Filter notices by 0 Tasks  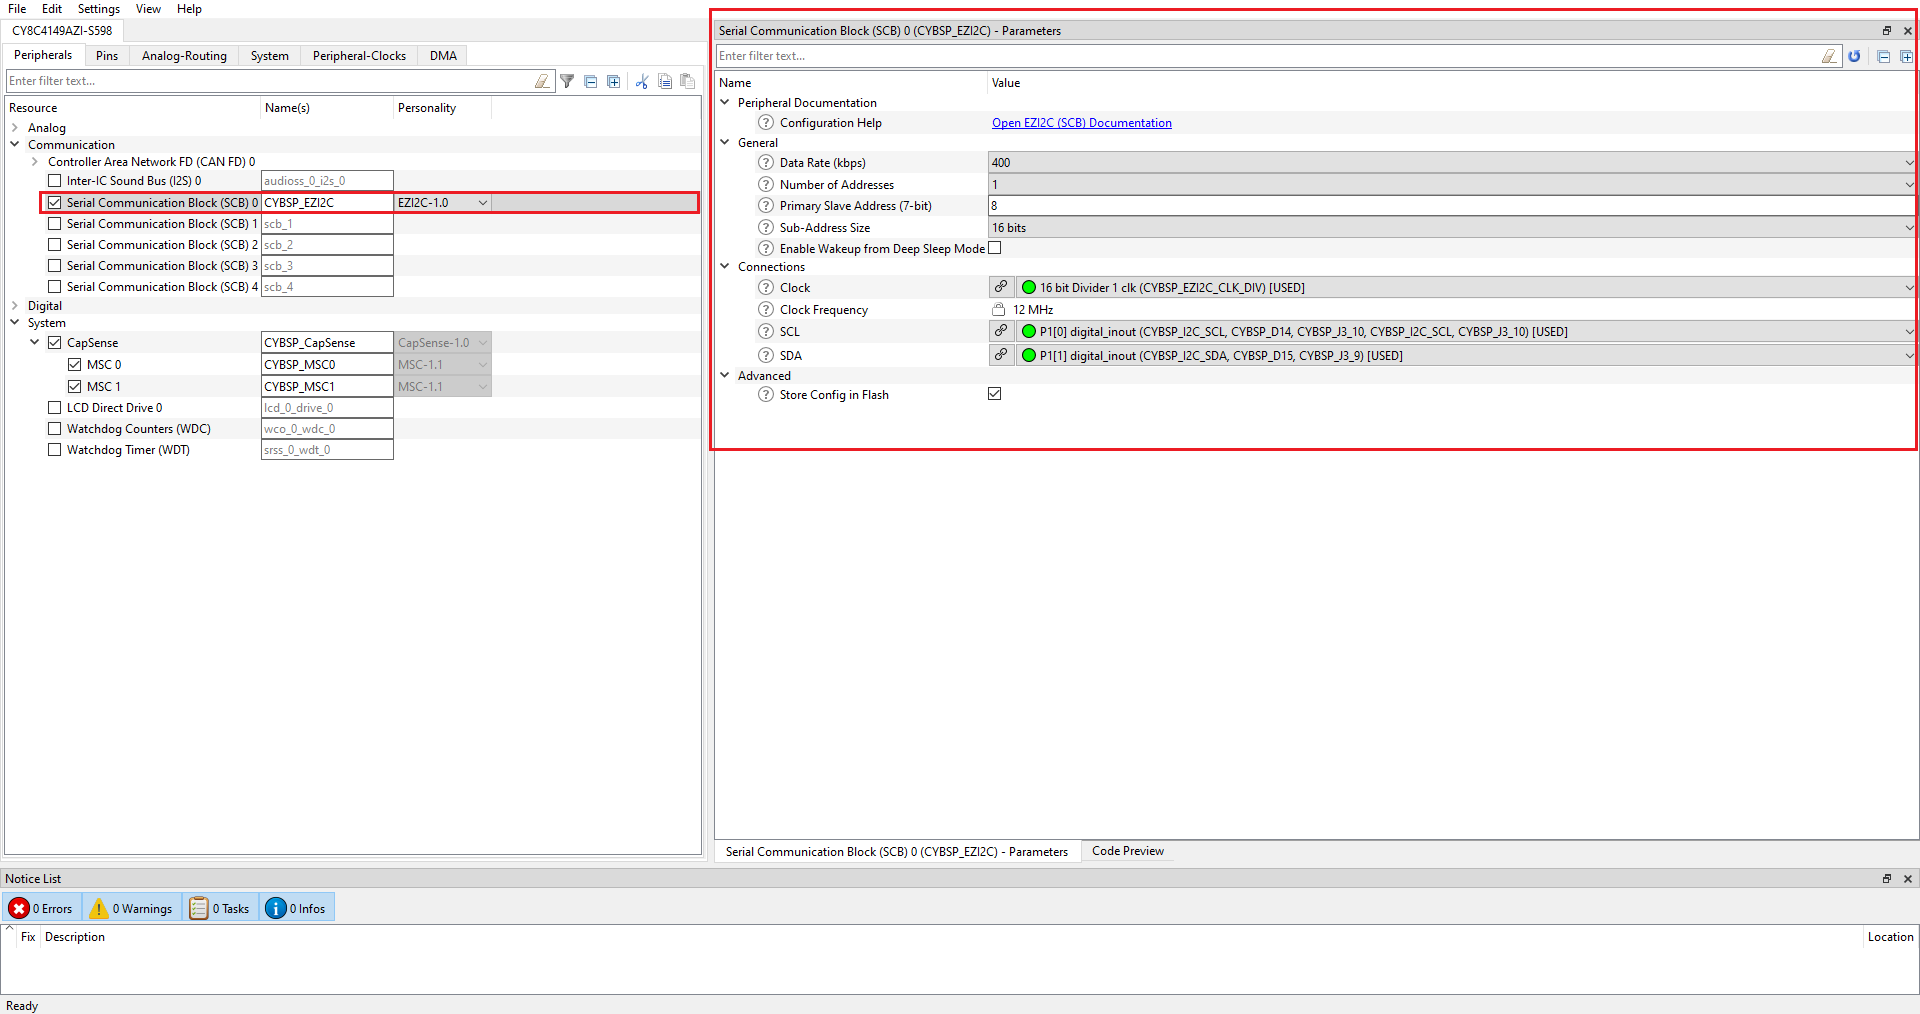(x=220, y=908)
